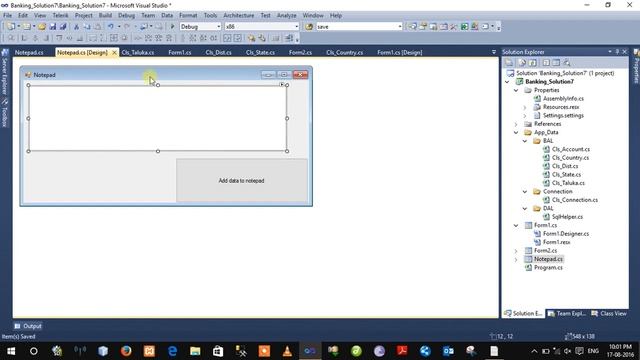This screenshot has width=640, height=360.
Task: Switch to the Class View tab
Action: pyautogui.click(x=609, y=313)
